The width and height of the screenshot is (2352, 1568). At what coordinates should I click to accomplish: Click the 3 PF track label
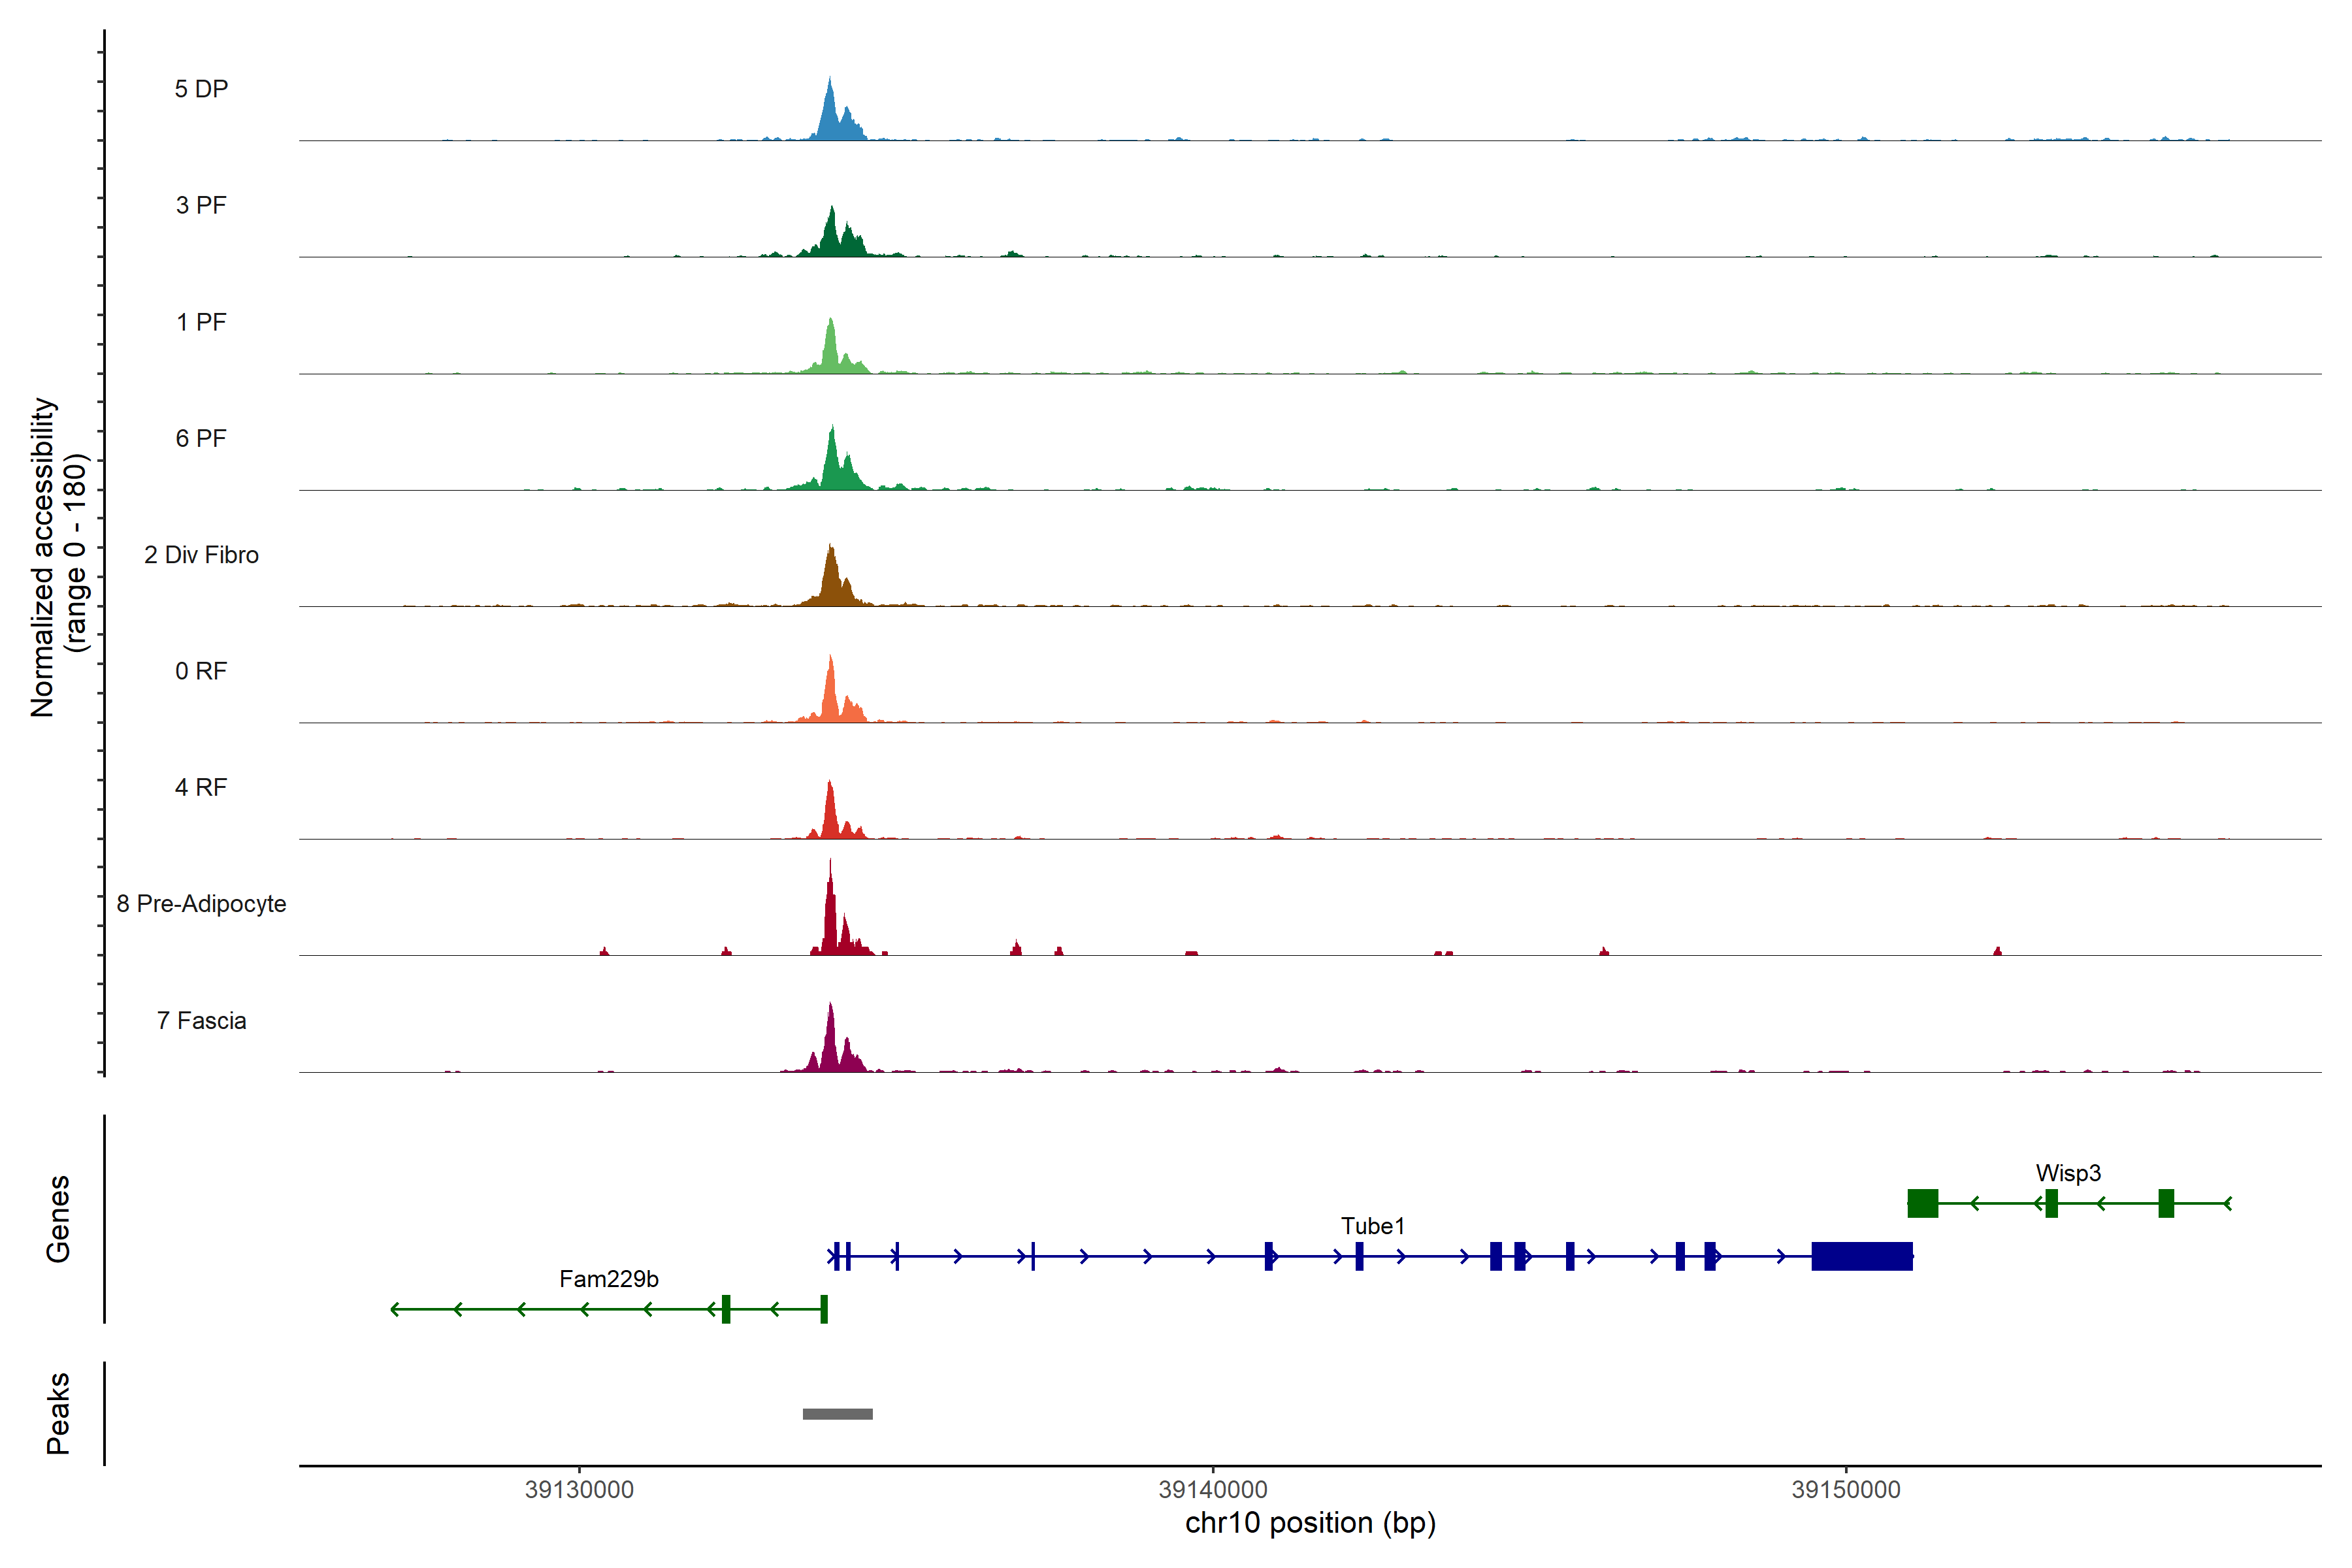(x=201, y=205)
